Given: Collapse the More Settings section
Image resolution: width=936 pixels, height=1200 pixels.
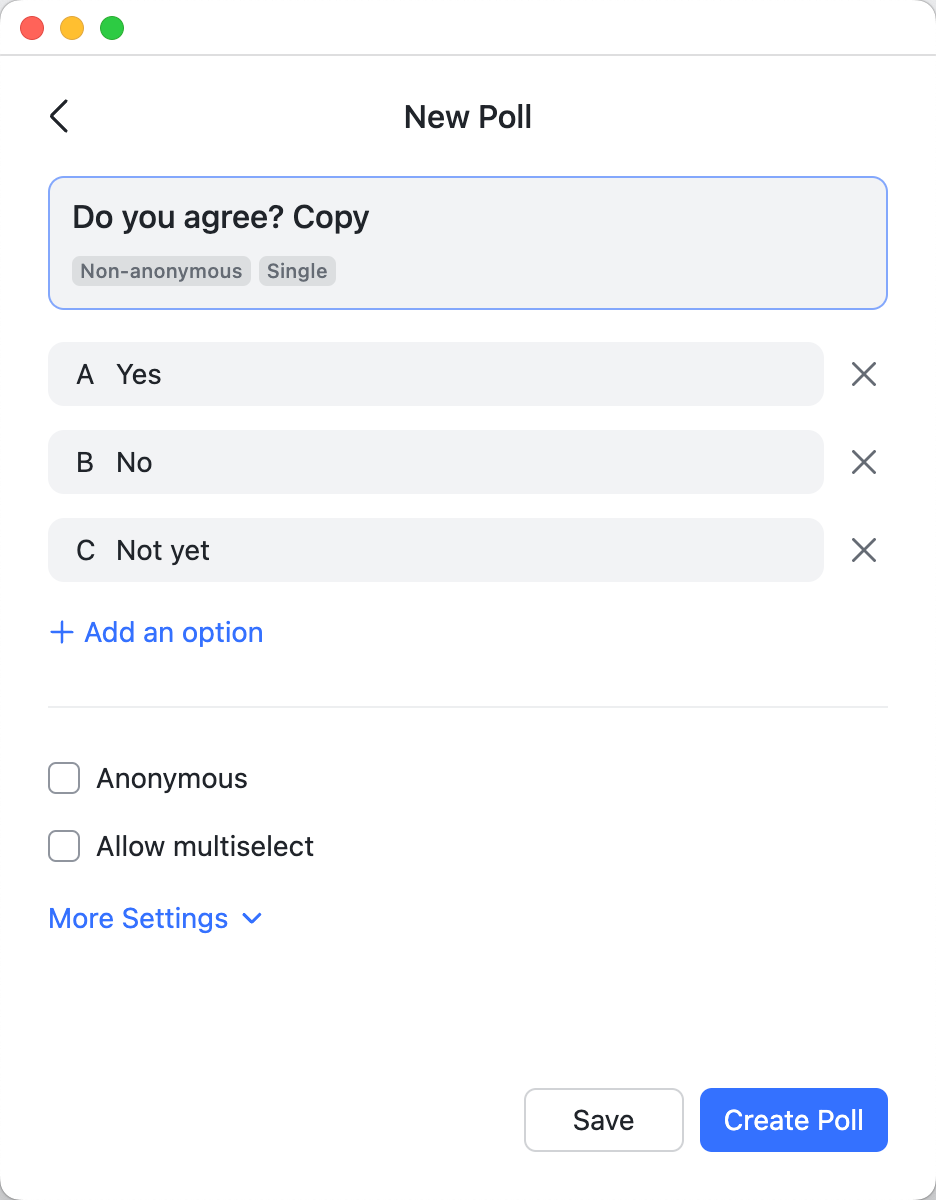Looking at the screenshot, I should pyautogui.click(x=138, y=918).
